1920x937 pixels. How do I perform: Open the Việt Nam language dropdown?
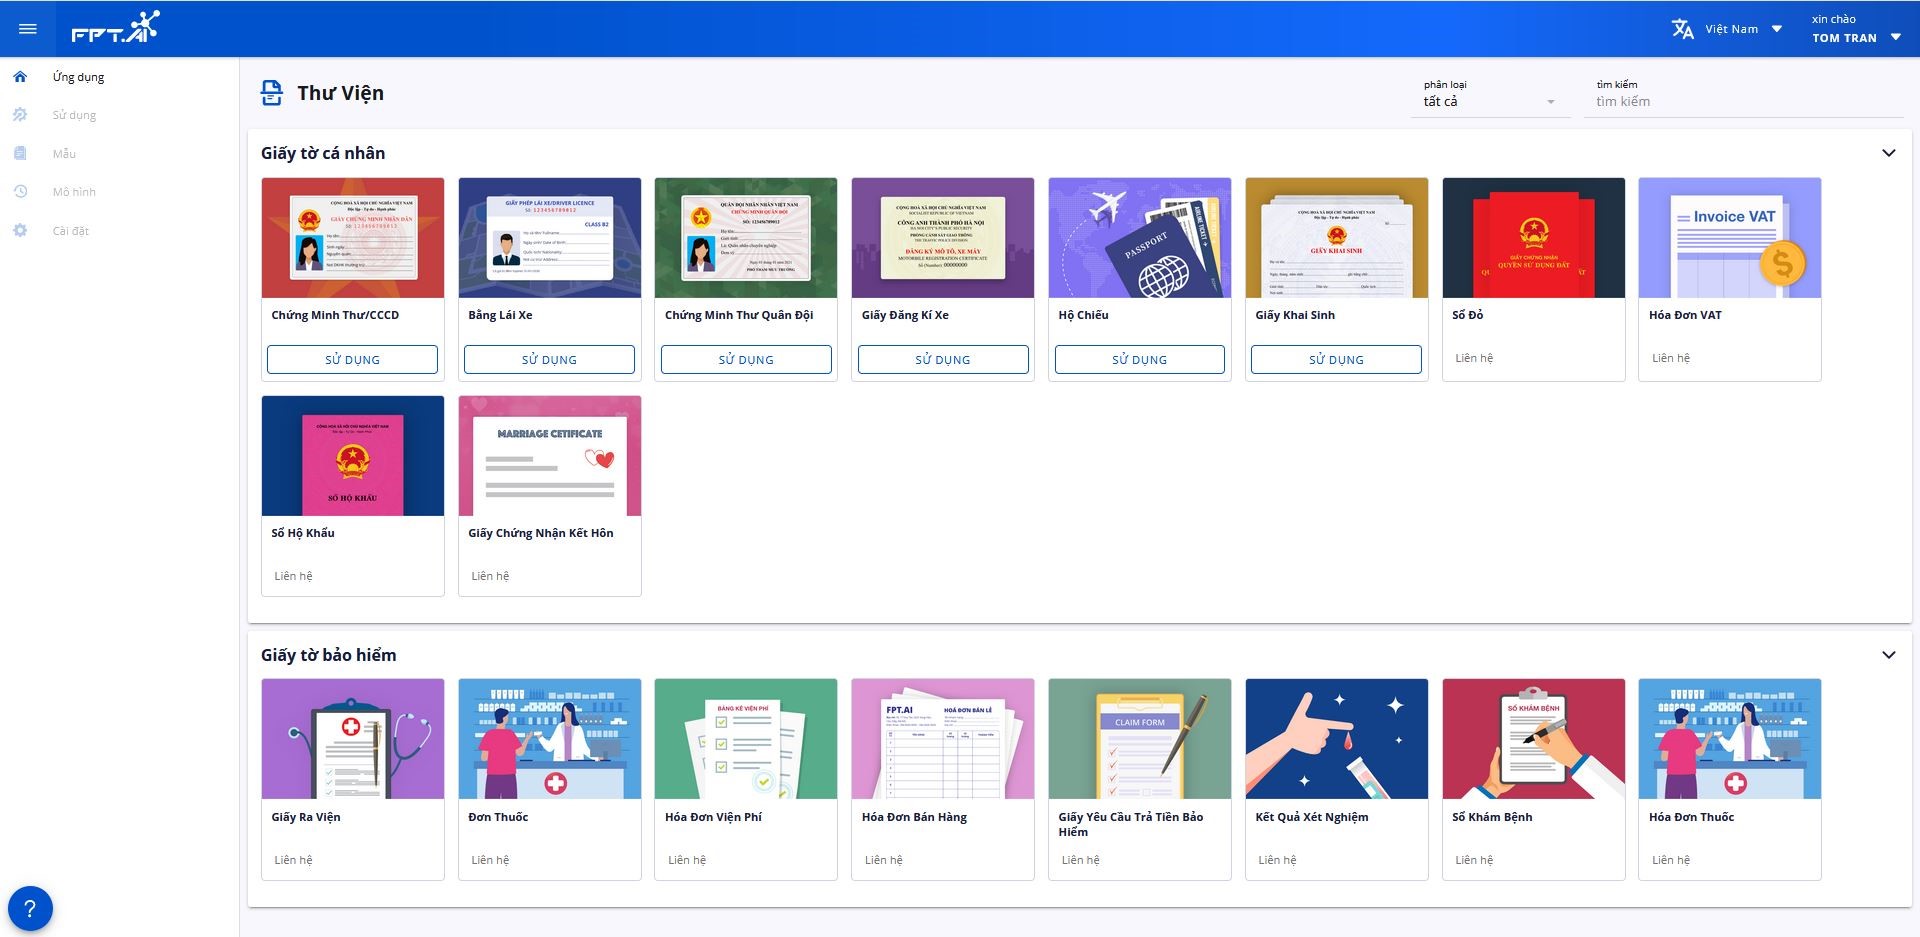[1741, 29]
